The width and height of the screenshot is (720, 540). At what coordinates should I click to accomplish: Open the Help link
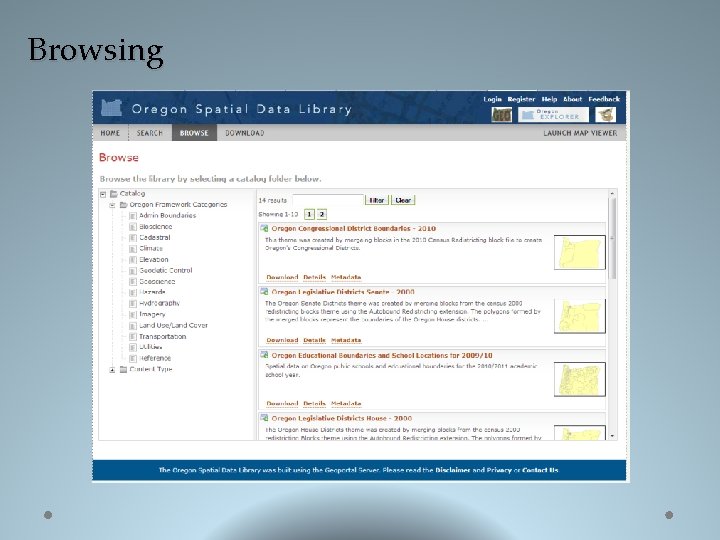point(549,99)
